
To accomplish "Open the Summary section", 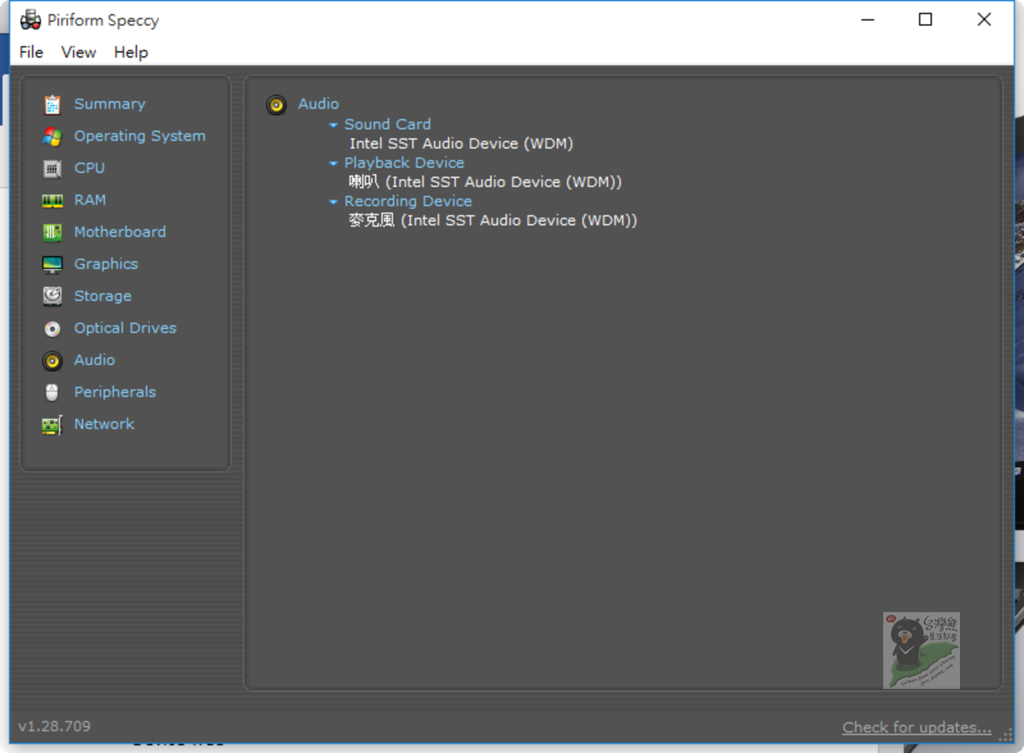I will tap(110, 104).
